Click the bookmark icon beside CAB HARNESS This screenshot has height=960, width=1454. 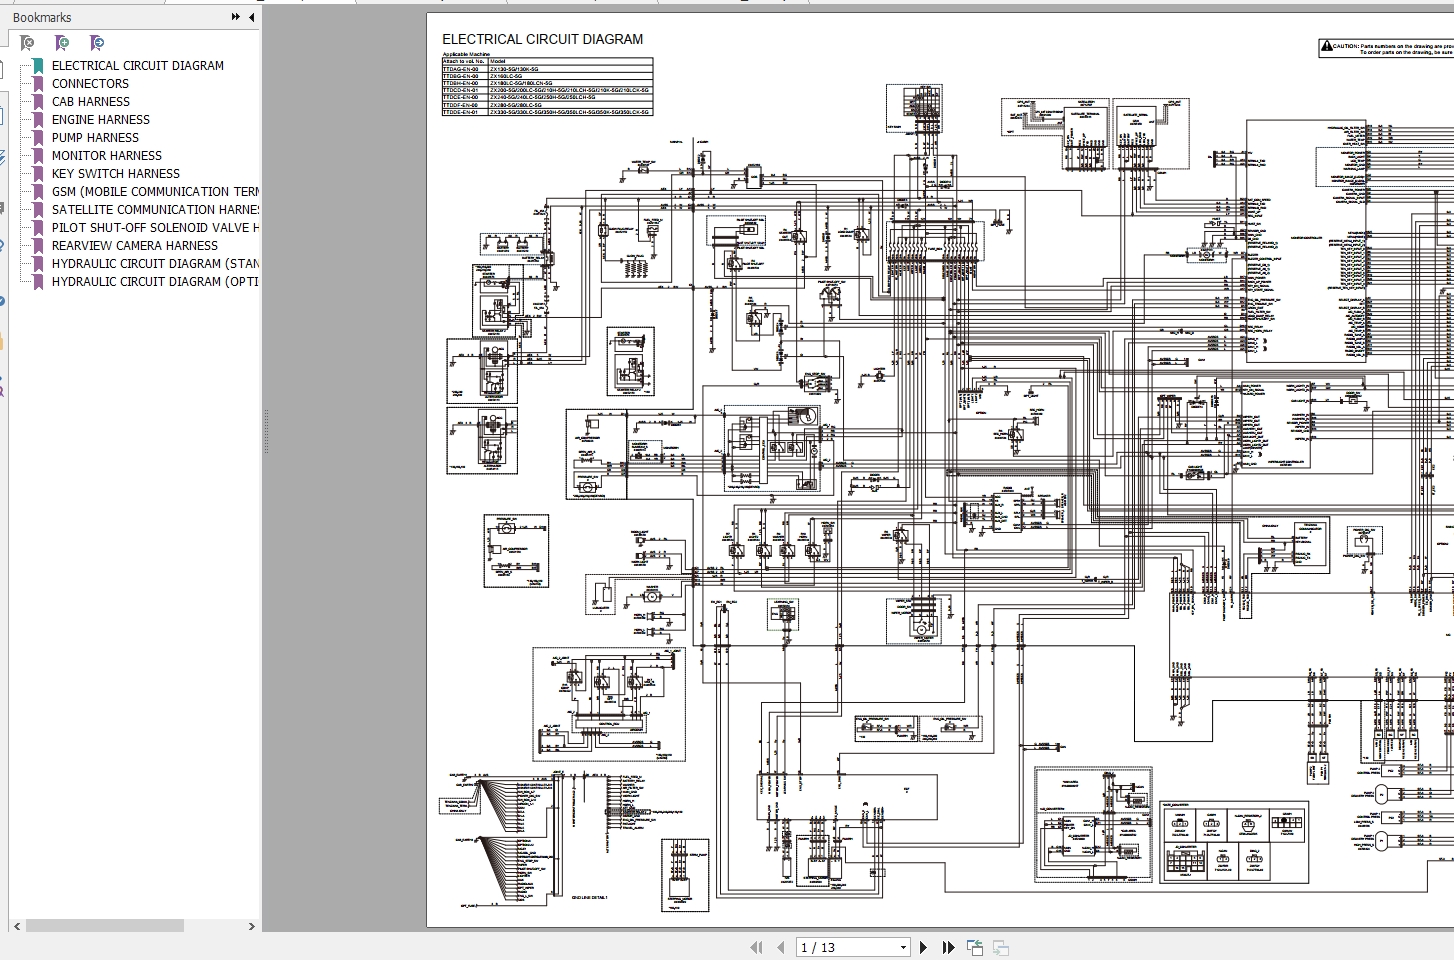38,102
